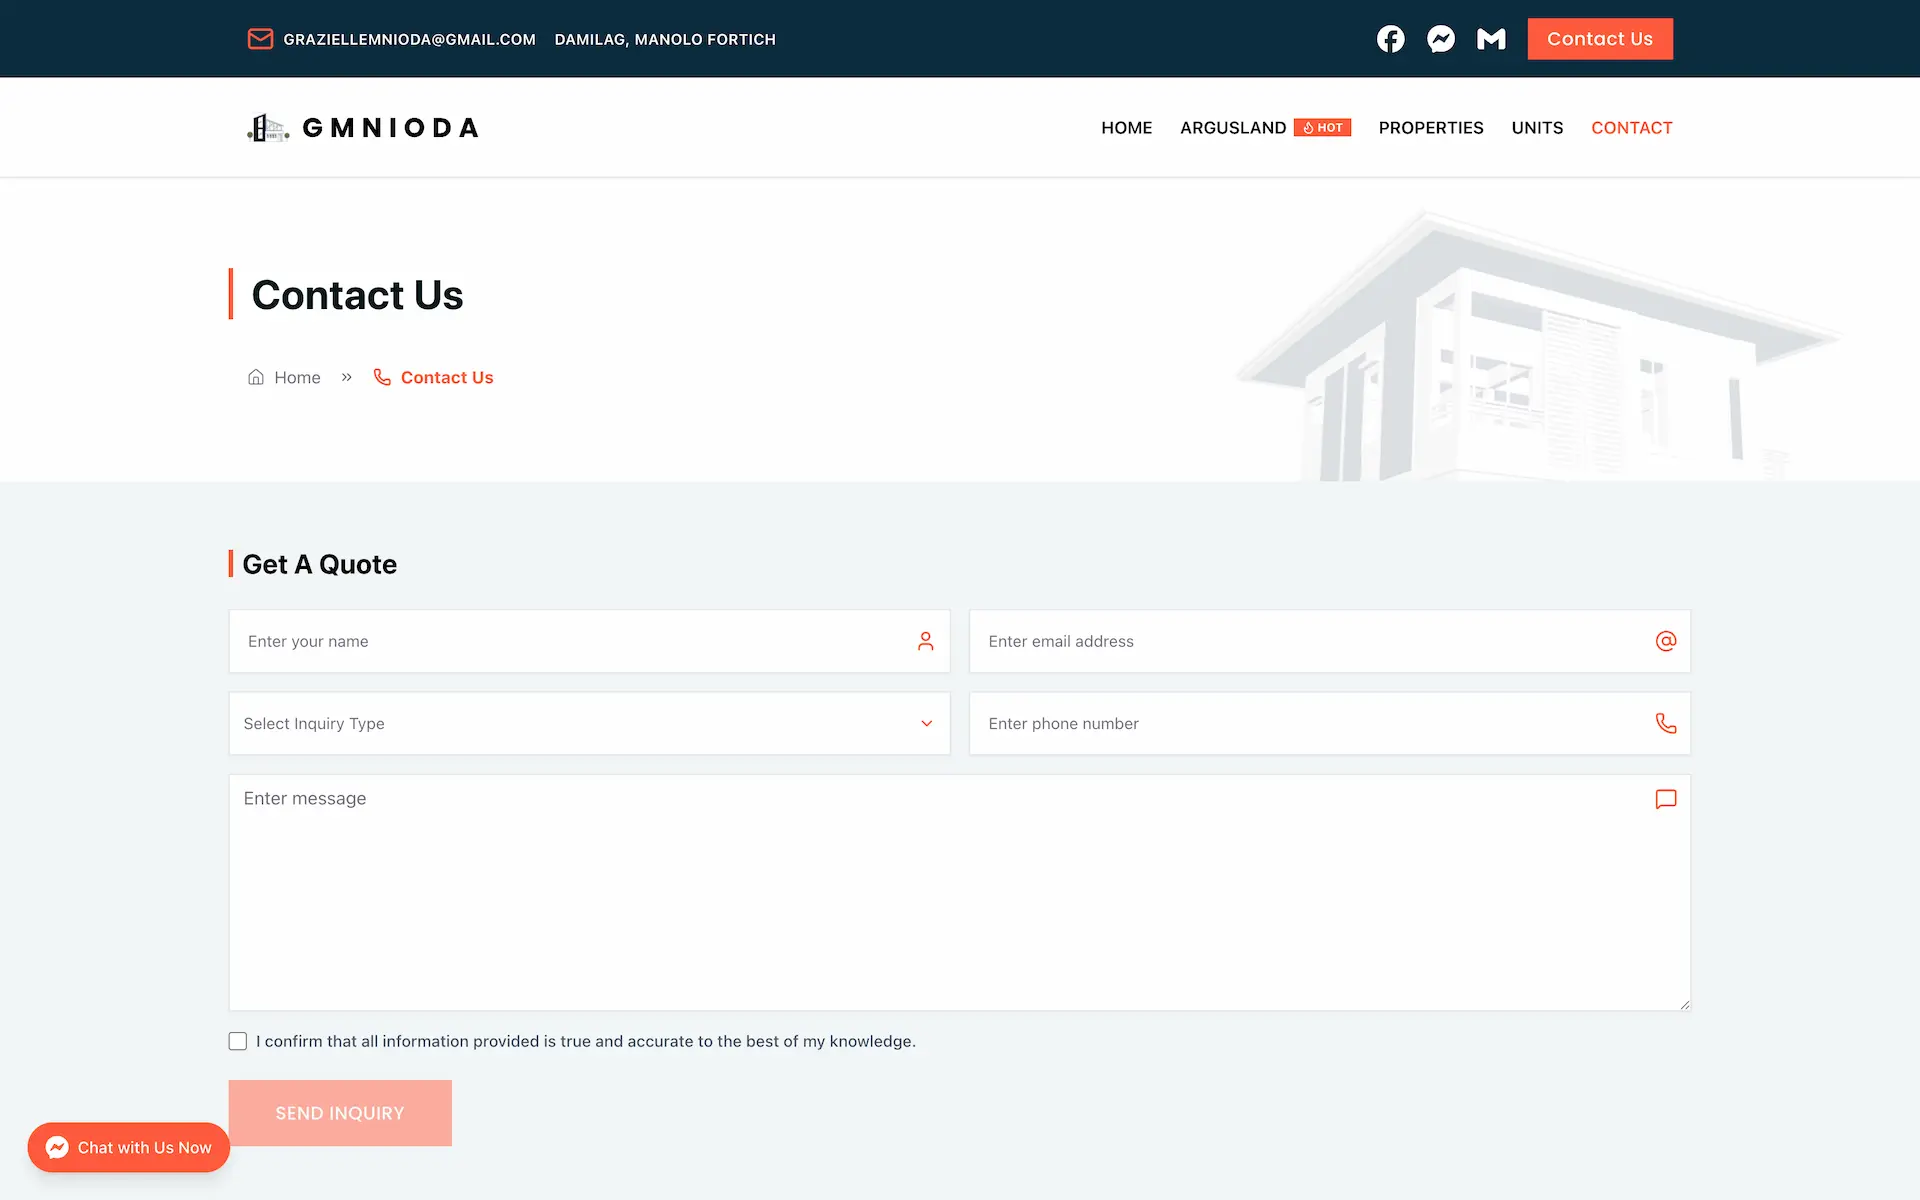Click the GMNIODA logo
Screen dimensions: 1920x1200
click(x=363, y=128)
